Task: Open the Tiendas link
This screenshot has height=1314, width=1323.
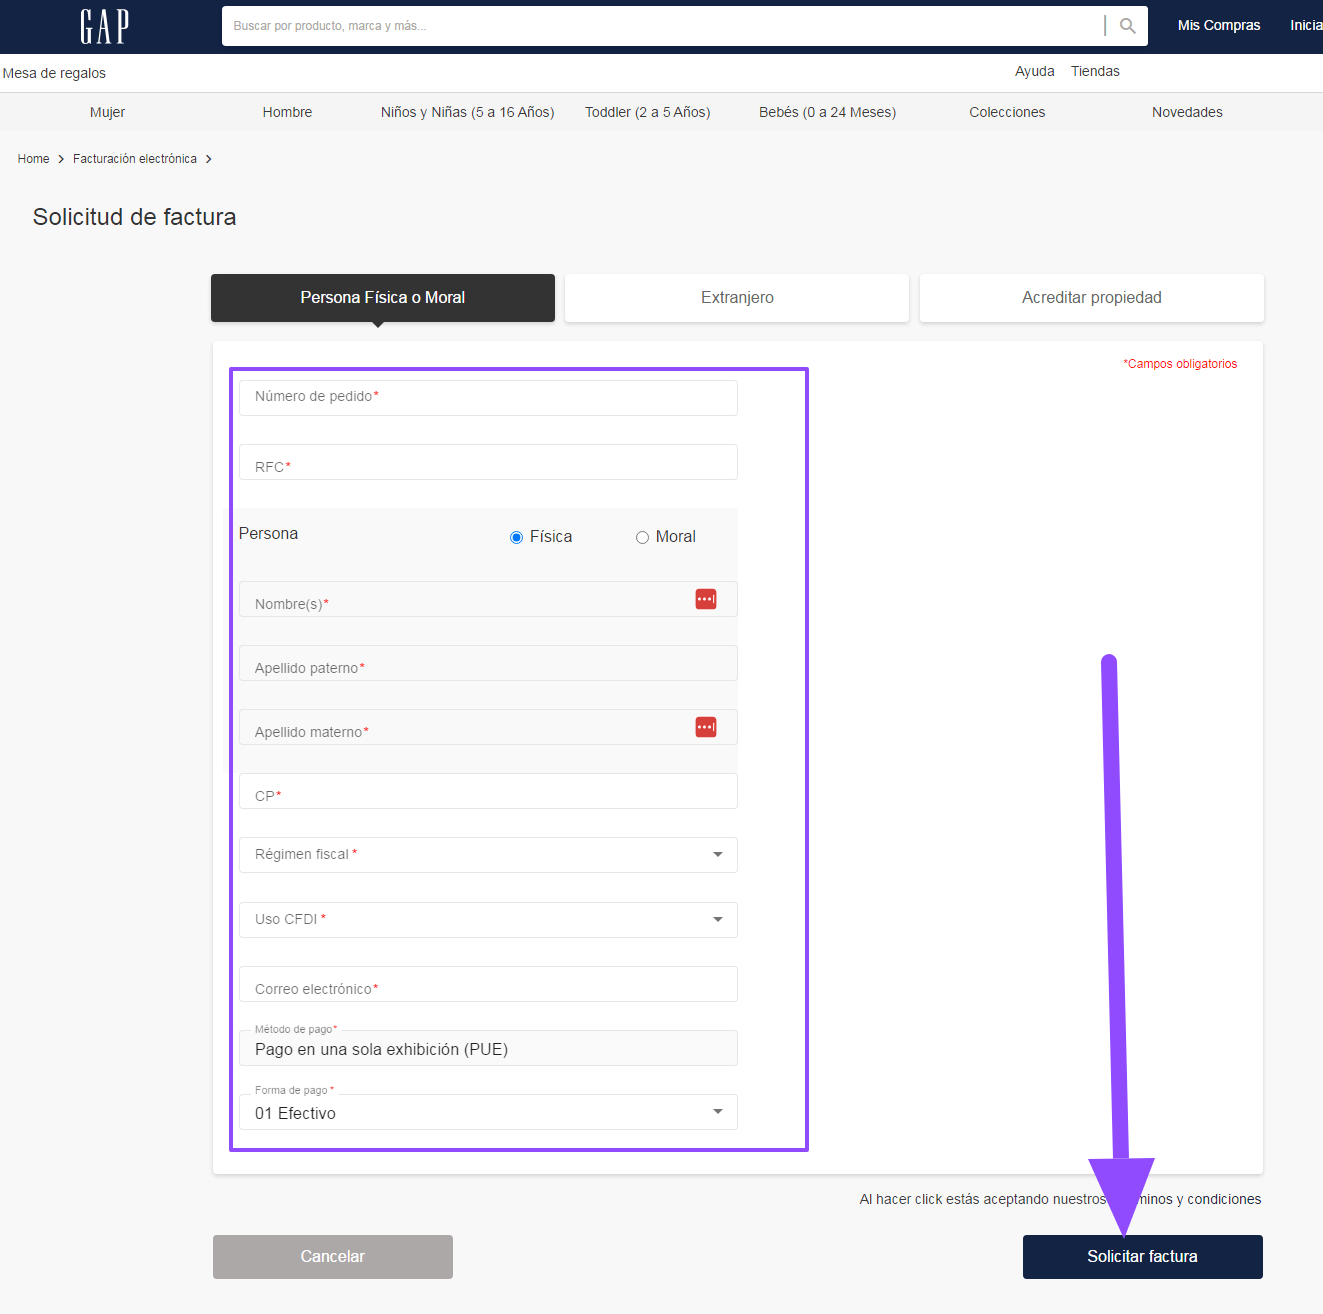Action: click(x=1095, y=71)
